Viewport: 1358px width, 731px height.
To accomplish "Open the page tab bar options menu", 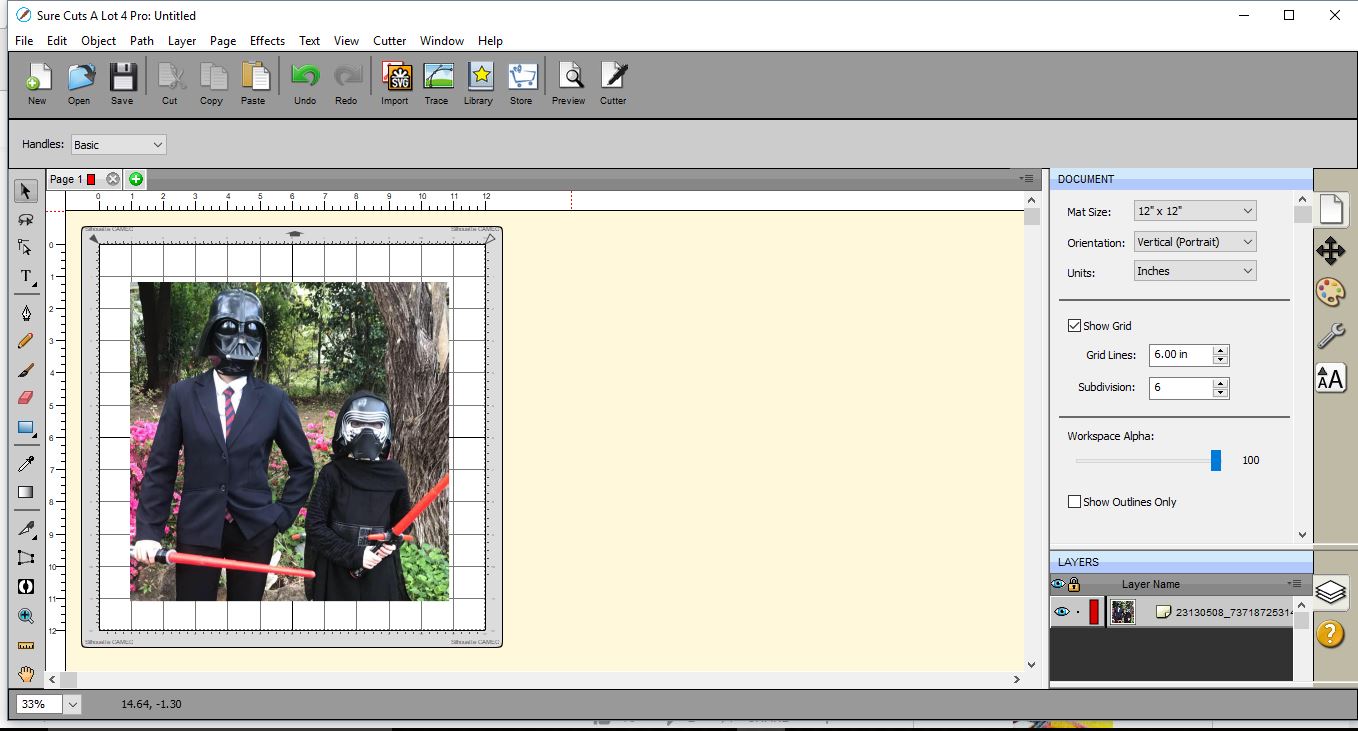I will pyautogui.click(x=1027, y=178).
